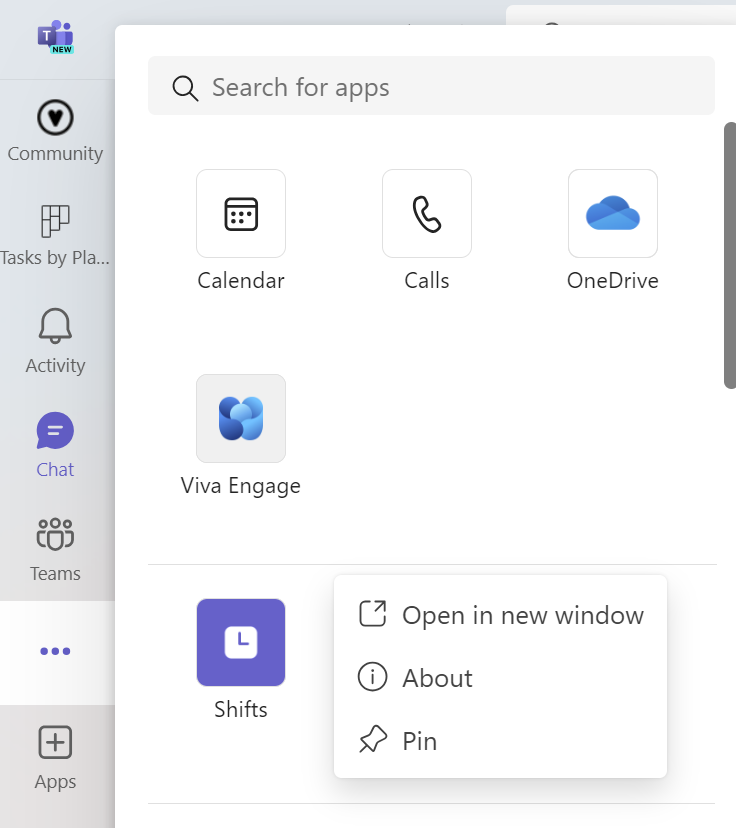This screenshot has height=828, width=736.
Task: Go to Community in the sidebar
Action: [x=55, y=130]
